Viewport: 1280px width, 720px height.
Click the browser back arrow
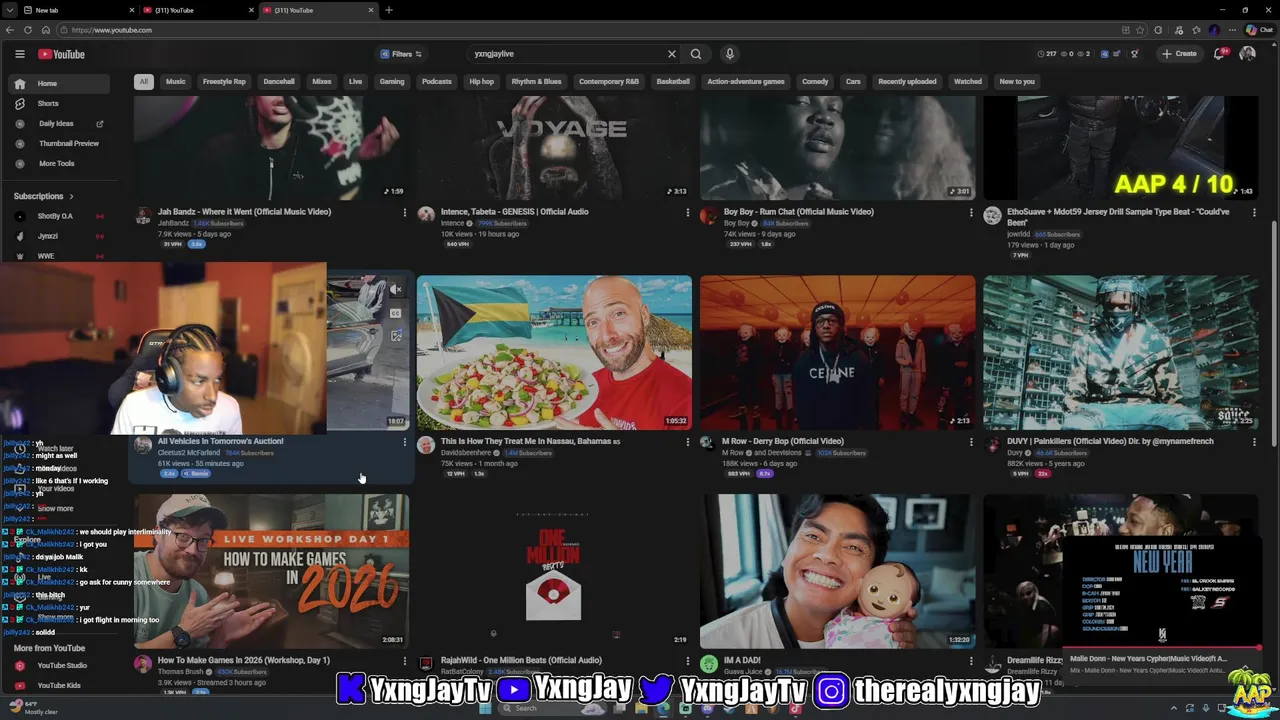point(11,30)
